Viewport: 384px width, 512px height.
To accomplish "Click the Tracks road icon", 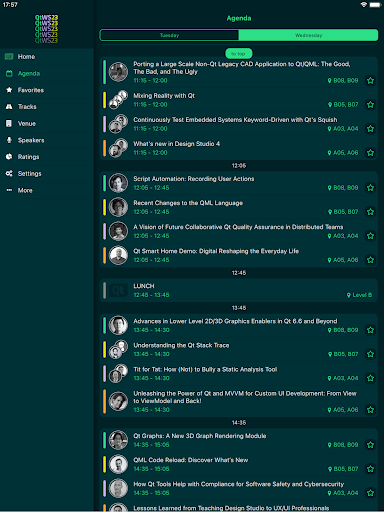I will point(9,107).
